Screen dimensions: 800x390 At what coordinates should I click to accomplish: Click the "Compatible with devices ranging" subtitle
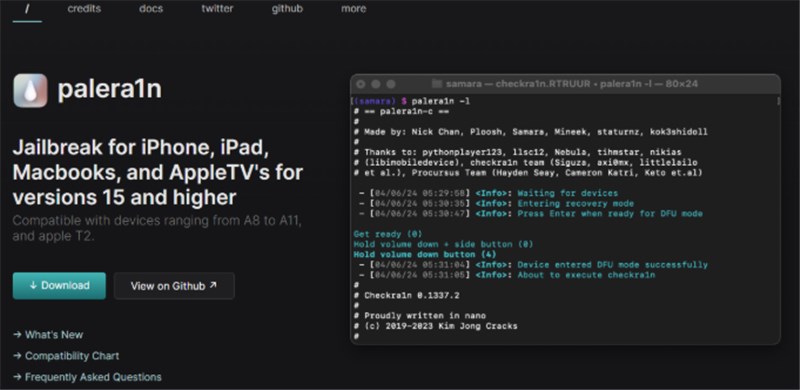[x=157, y=229]
